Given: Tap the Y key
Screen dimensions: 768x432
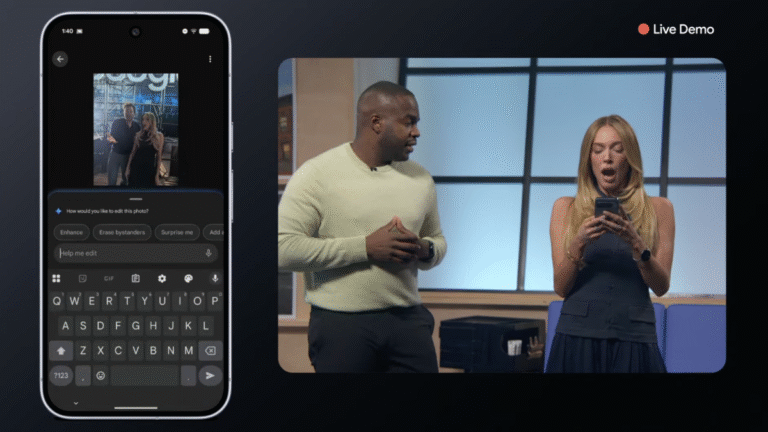Looking at the screenshot, I should [144, 301].
